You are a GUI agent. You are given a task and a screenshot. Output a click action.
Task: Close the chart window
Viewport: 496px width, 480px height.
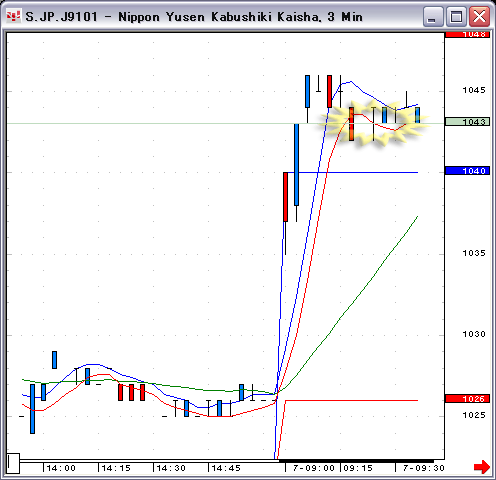tap(479, 16)
